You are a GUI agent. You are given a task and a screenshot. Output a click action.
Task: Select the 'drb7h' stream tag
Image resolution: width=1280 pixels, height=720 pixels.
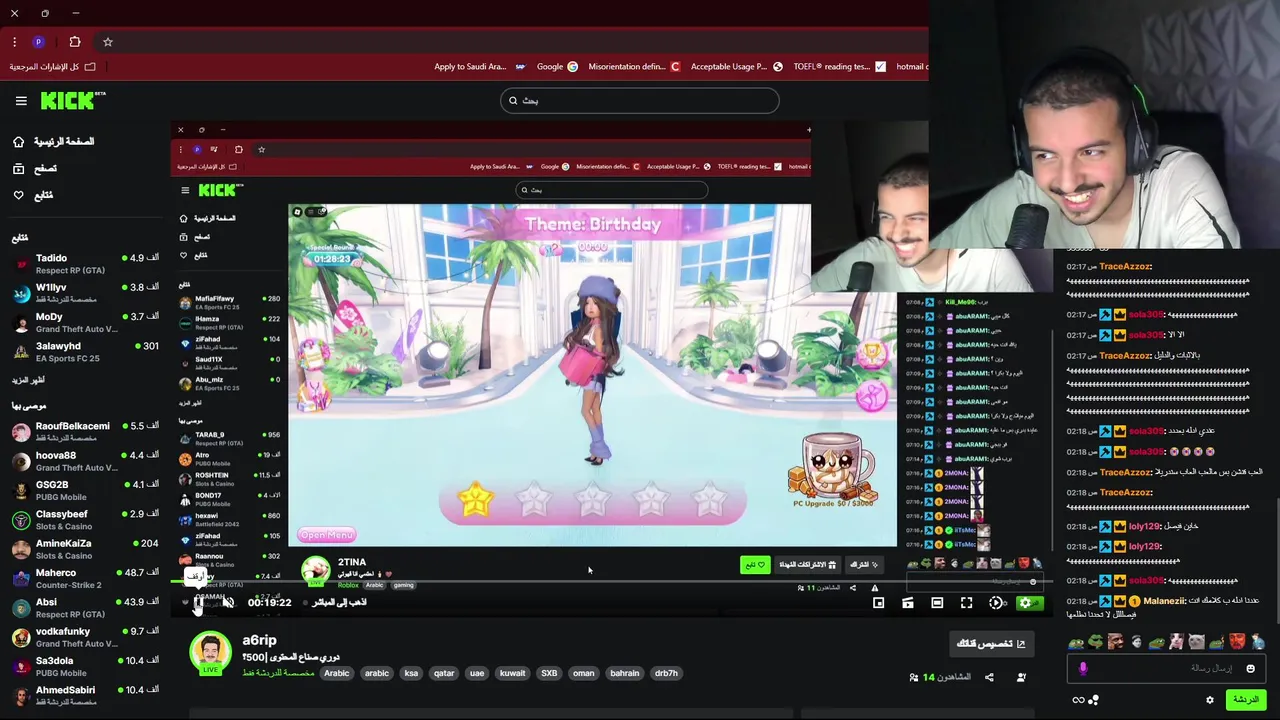coord(666,673)
